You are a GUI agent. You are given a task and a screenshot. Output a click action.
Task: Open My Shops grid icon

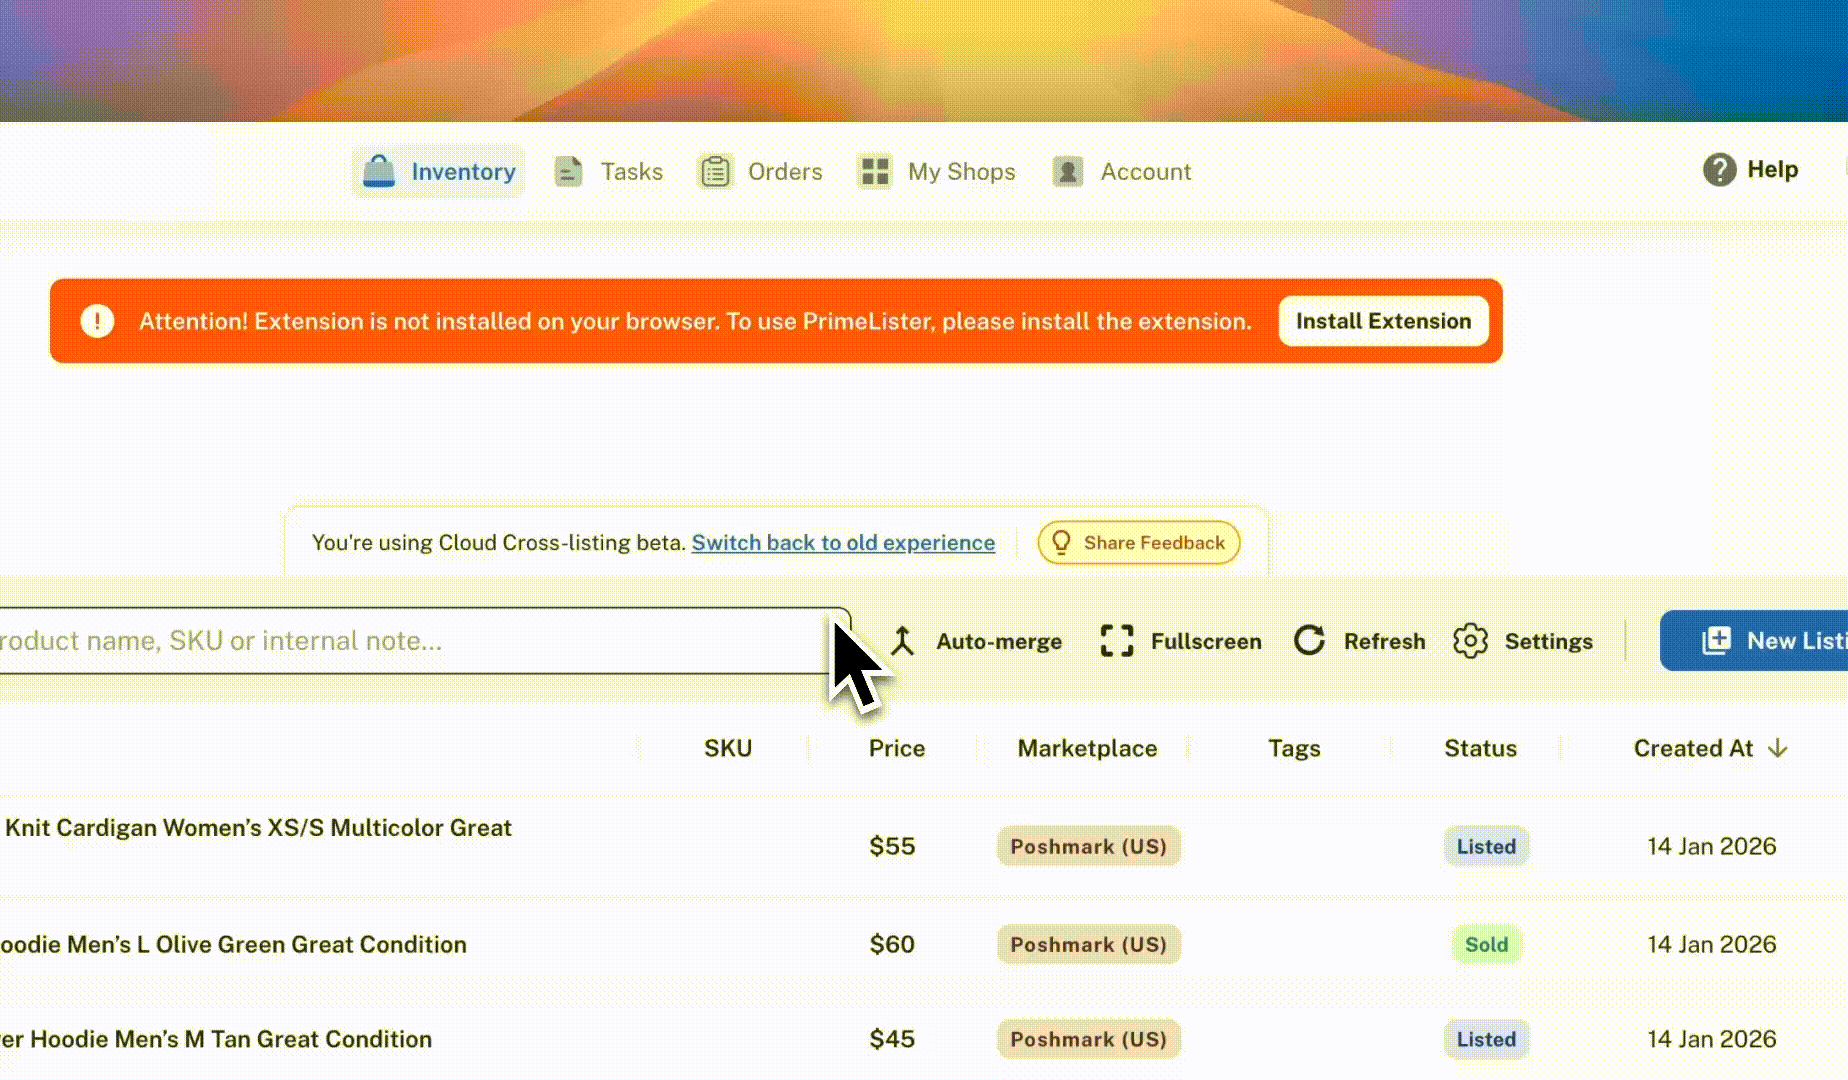click(x=875, y=172)
